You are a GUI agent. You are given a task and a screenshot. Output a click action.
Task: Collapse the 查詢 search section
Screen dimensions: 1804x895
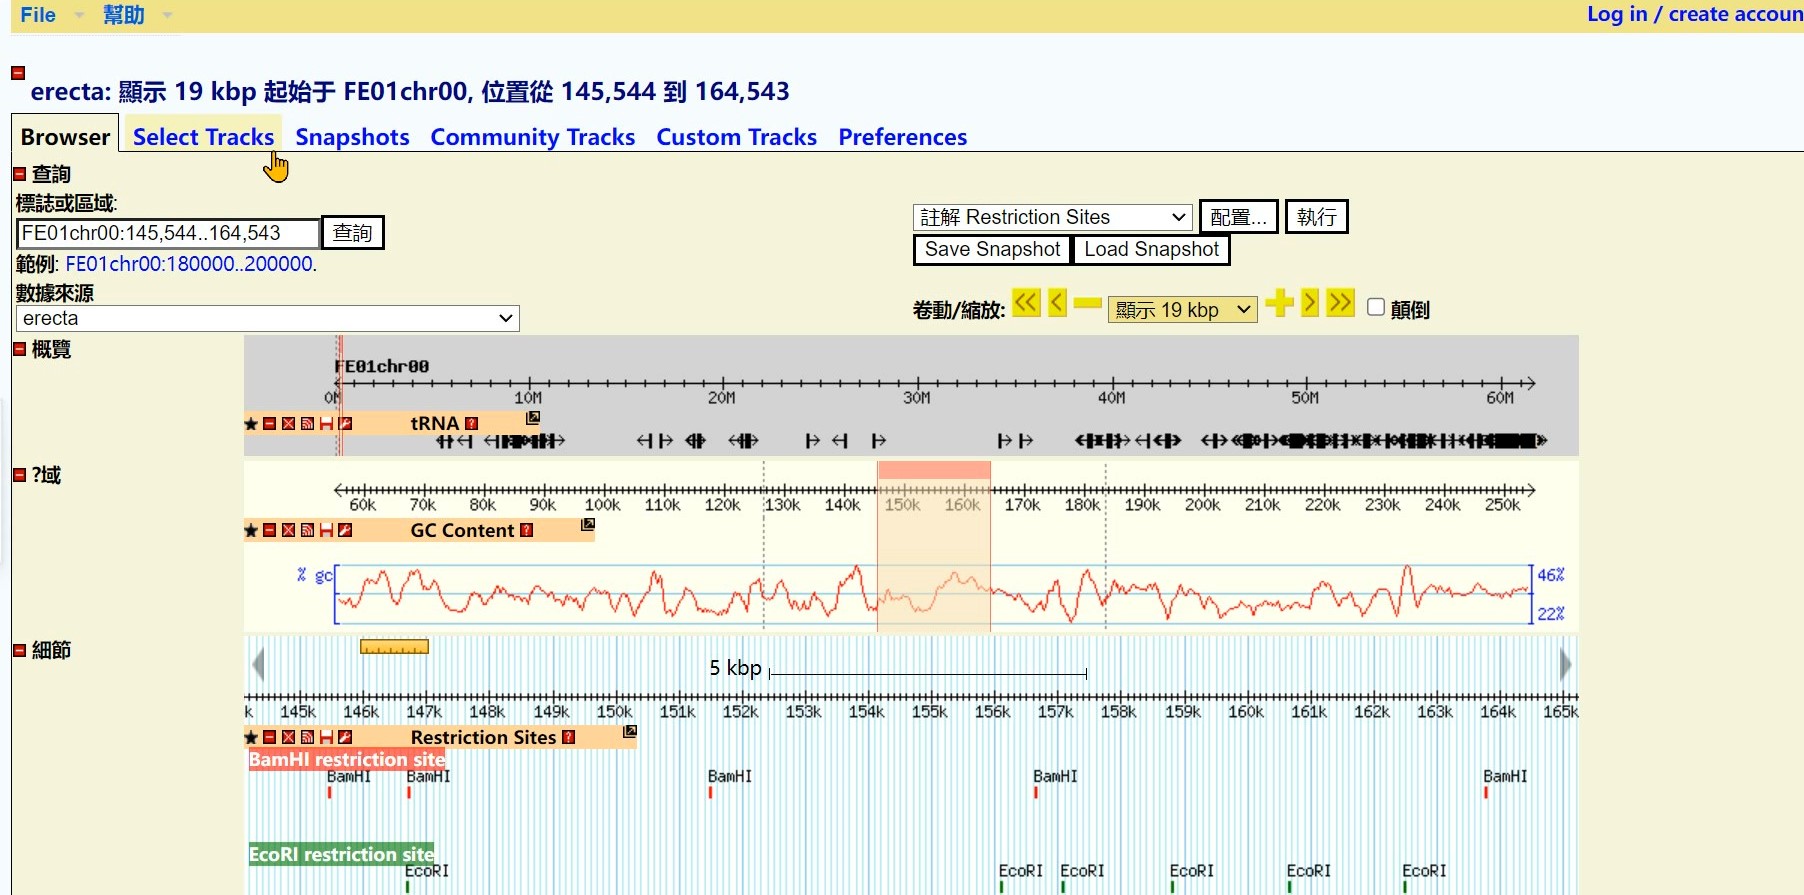[x=19, y=174]
